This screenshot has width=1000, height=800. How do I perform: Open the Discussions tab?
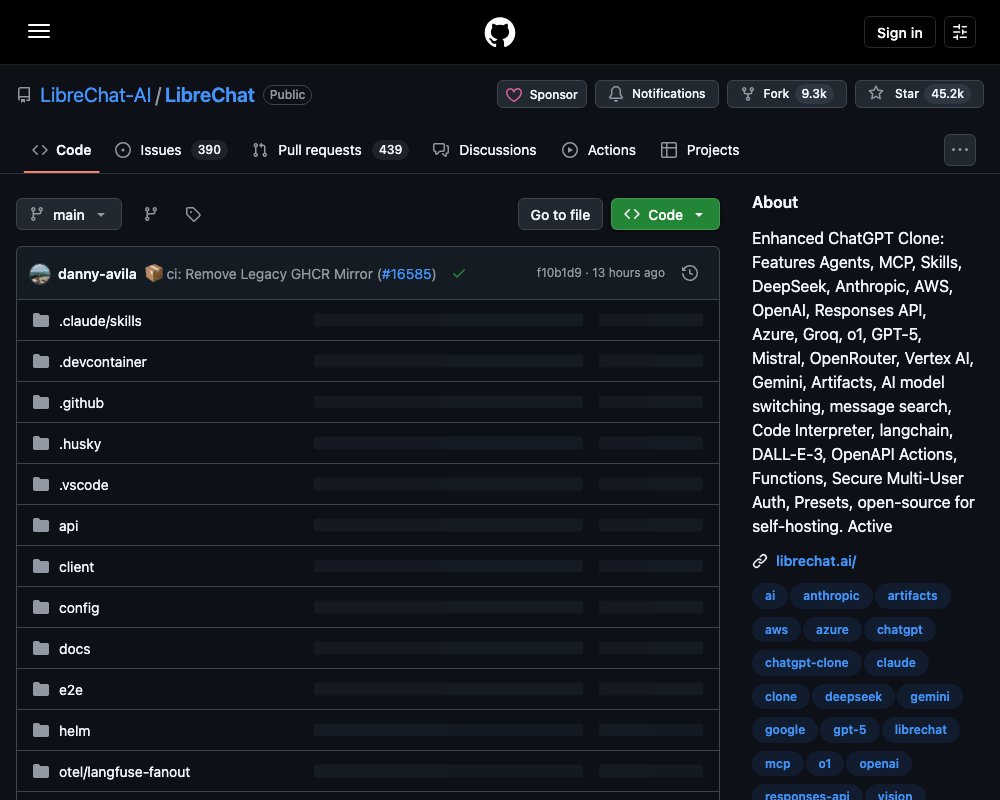coord(485,150)
